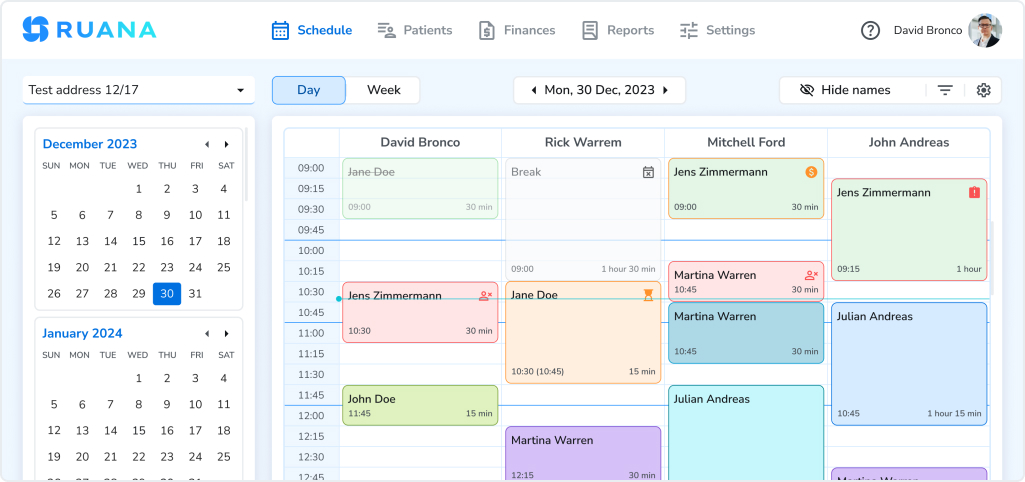This screenshot has width=1025, height=482.
Task: Click the break calendar-cancel icon
Action: (648, 172)
